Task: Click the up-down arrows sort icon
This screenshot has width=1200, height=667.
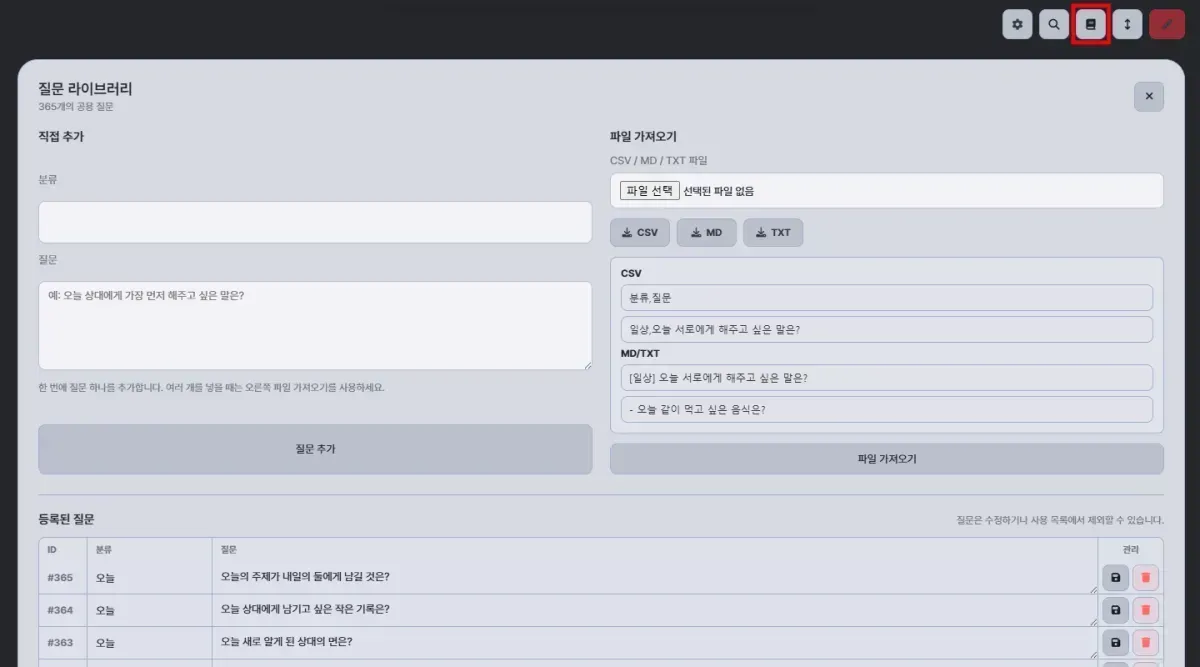Action: click(x=1127, y=24)
